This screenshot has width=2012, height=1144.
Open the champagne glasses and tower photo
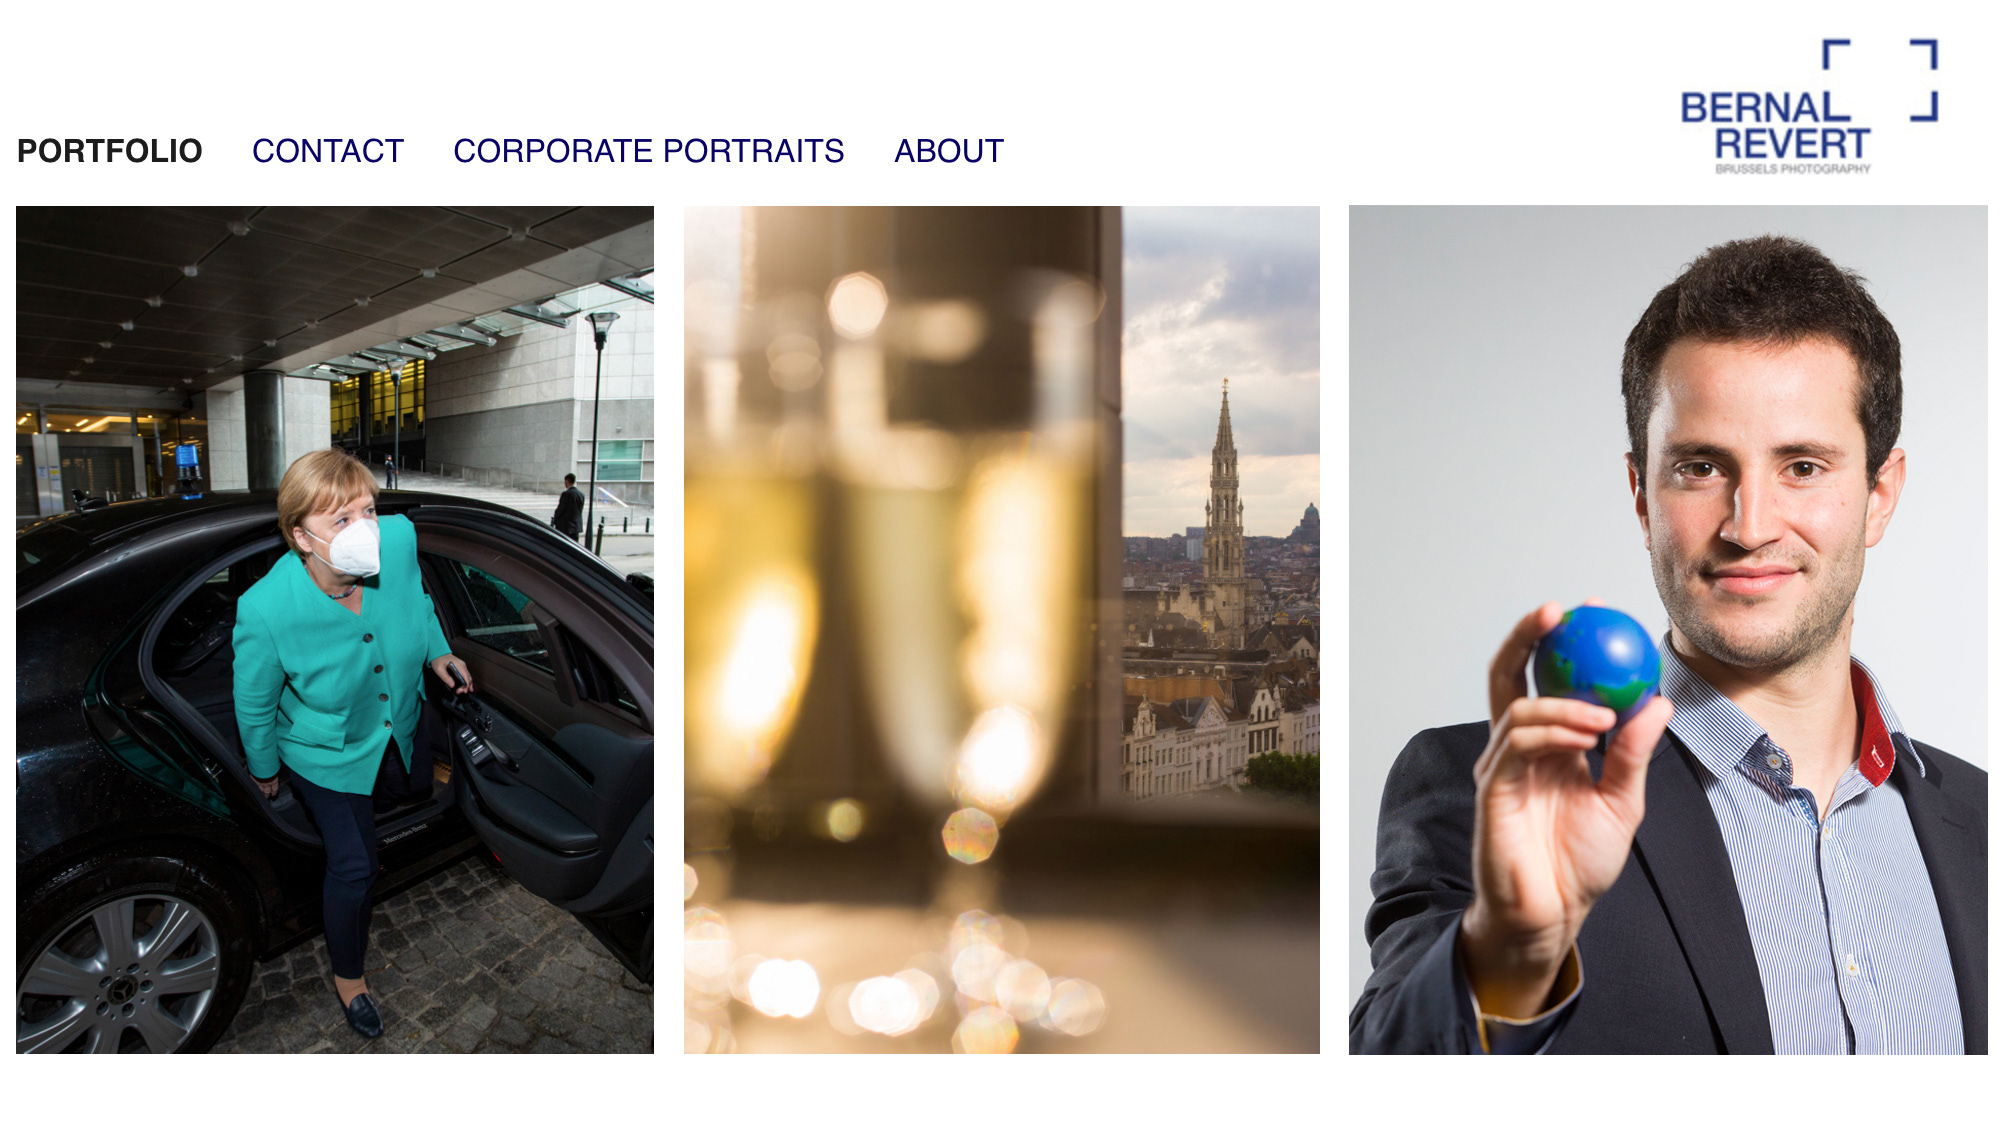(1002, 630)
